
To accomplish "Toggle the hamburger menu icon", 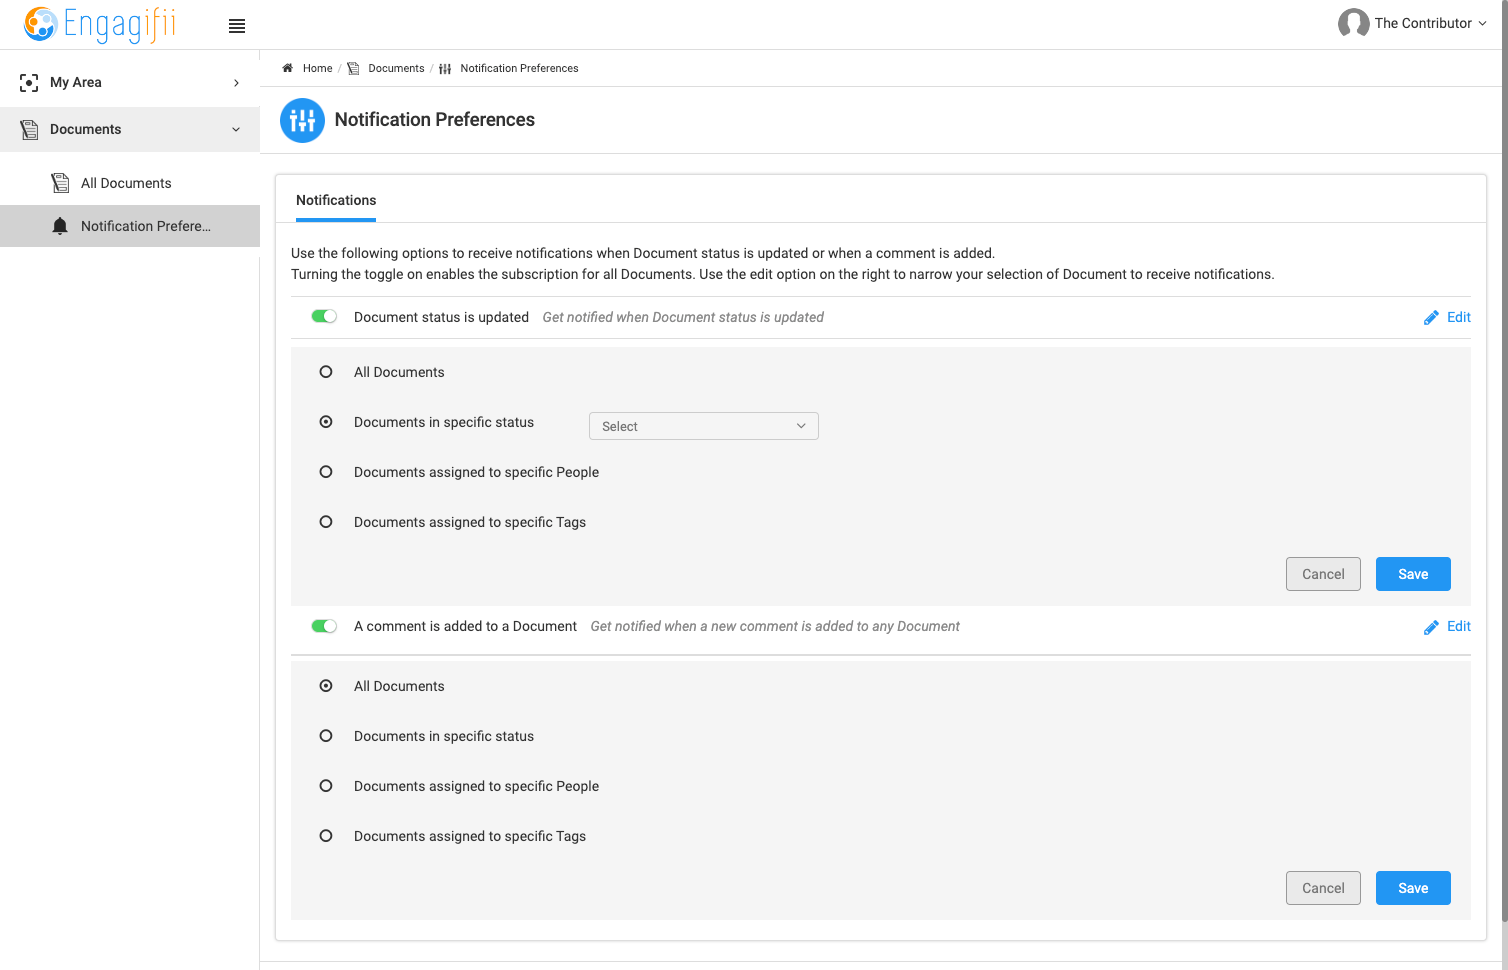I will click(x=237, y=26).
